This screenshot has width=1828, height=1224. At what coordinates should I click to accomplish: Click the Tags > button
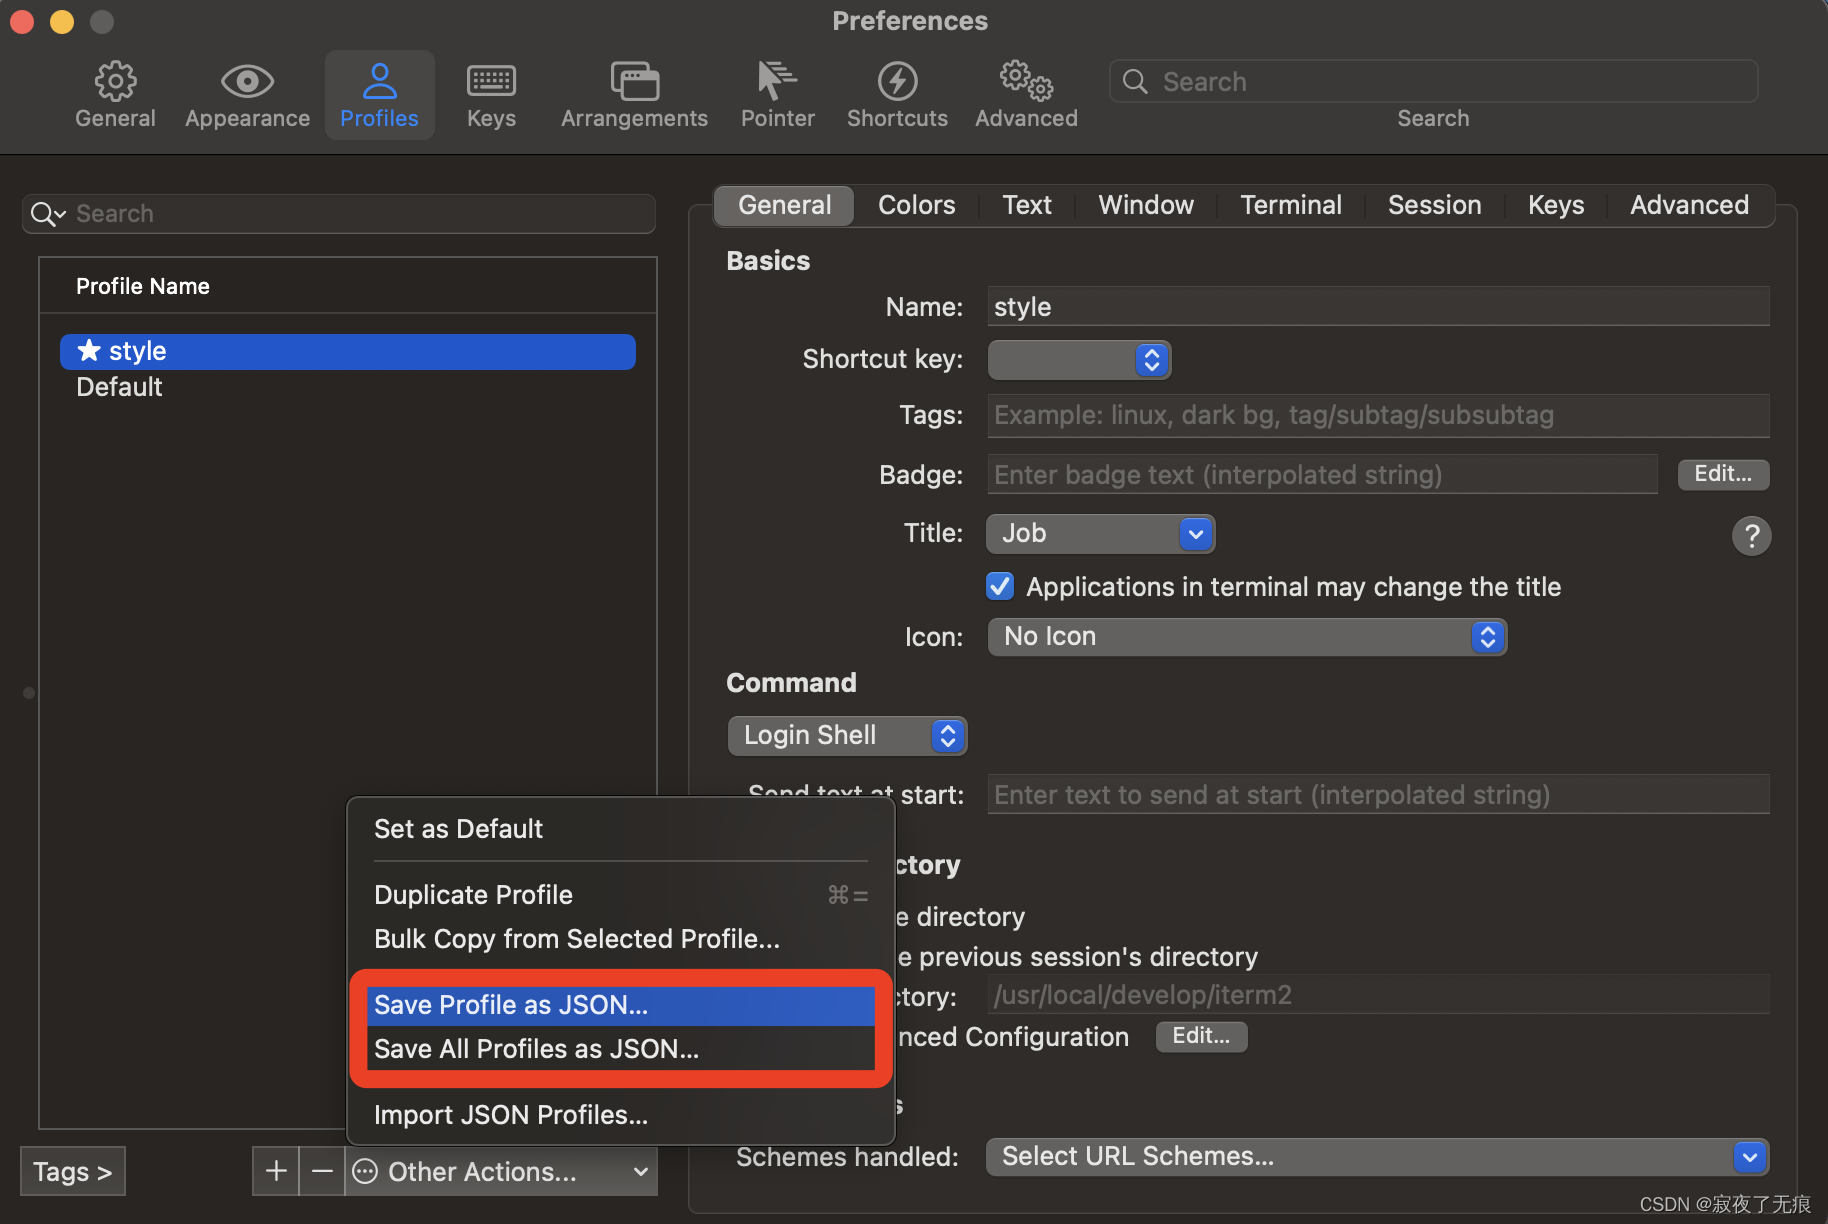(x=71, y=1170)
